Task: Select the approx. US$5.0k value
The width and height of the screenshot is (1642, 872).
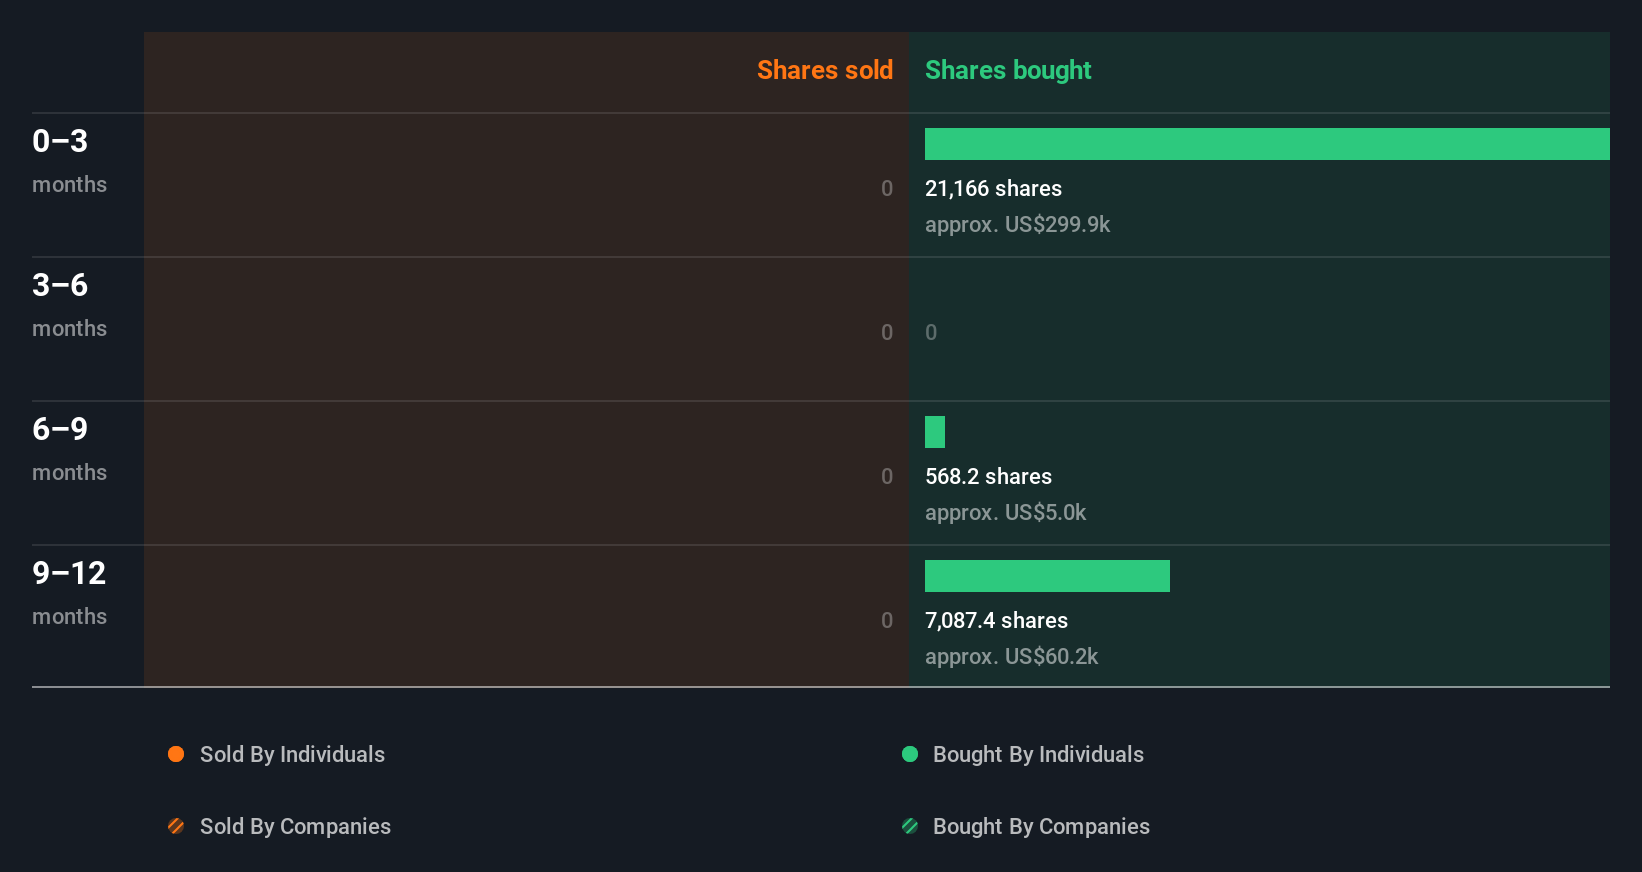Action: (x=1005, y=512)
